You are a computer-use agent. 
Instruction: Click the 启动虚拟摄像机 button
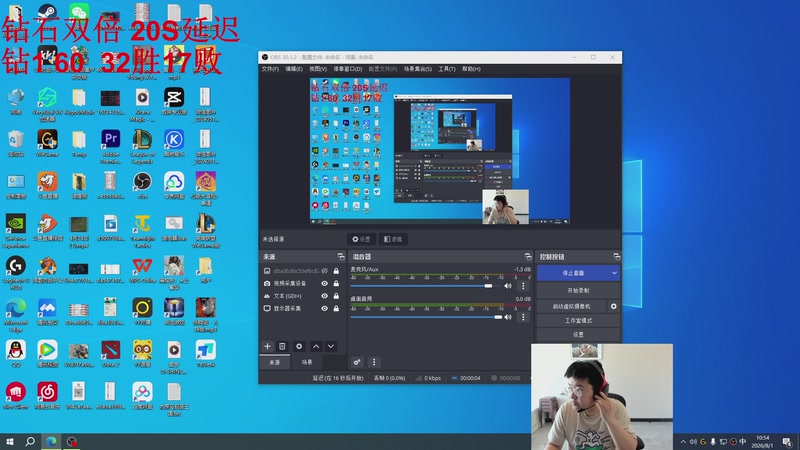tap(571, 306)
